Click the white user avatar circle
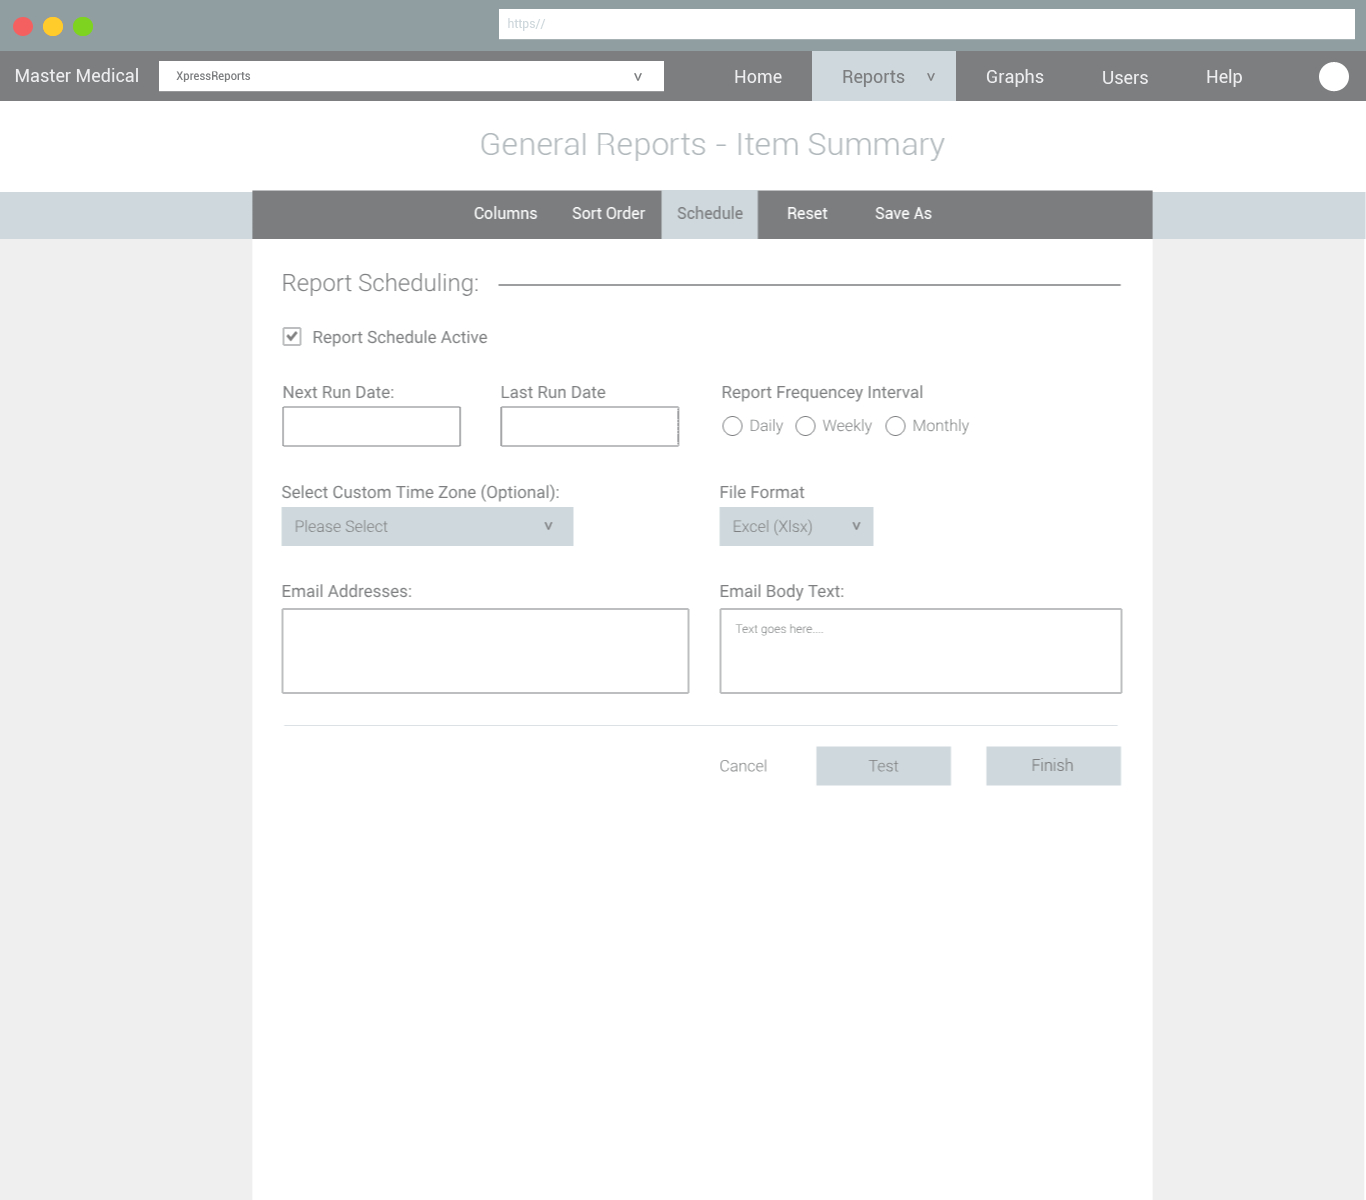 [x=1333, y=76]
